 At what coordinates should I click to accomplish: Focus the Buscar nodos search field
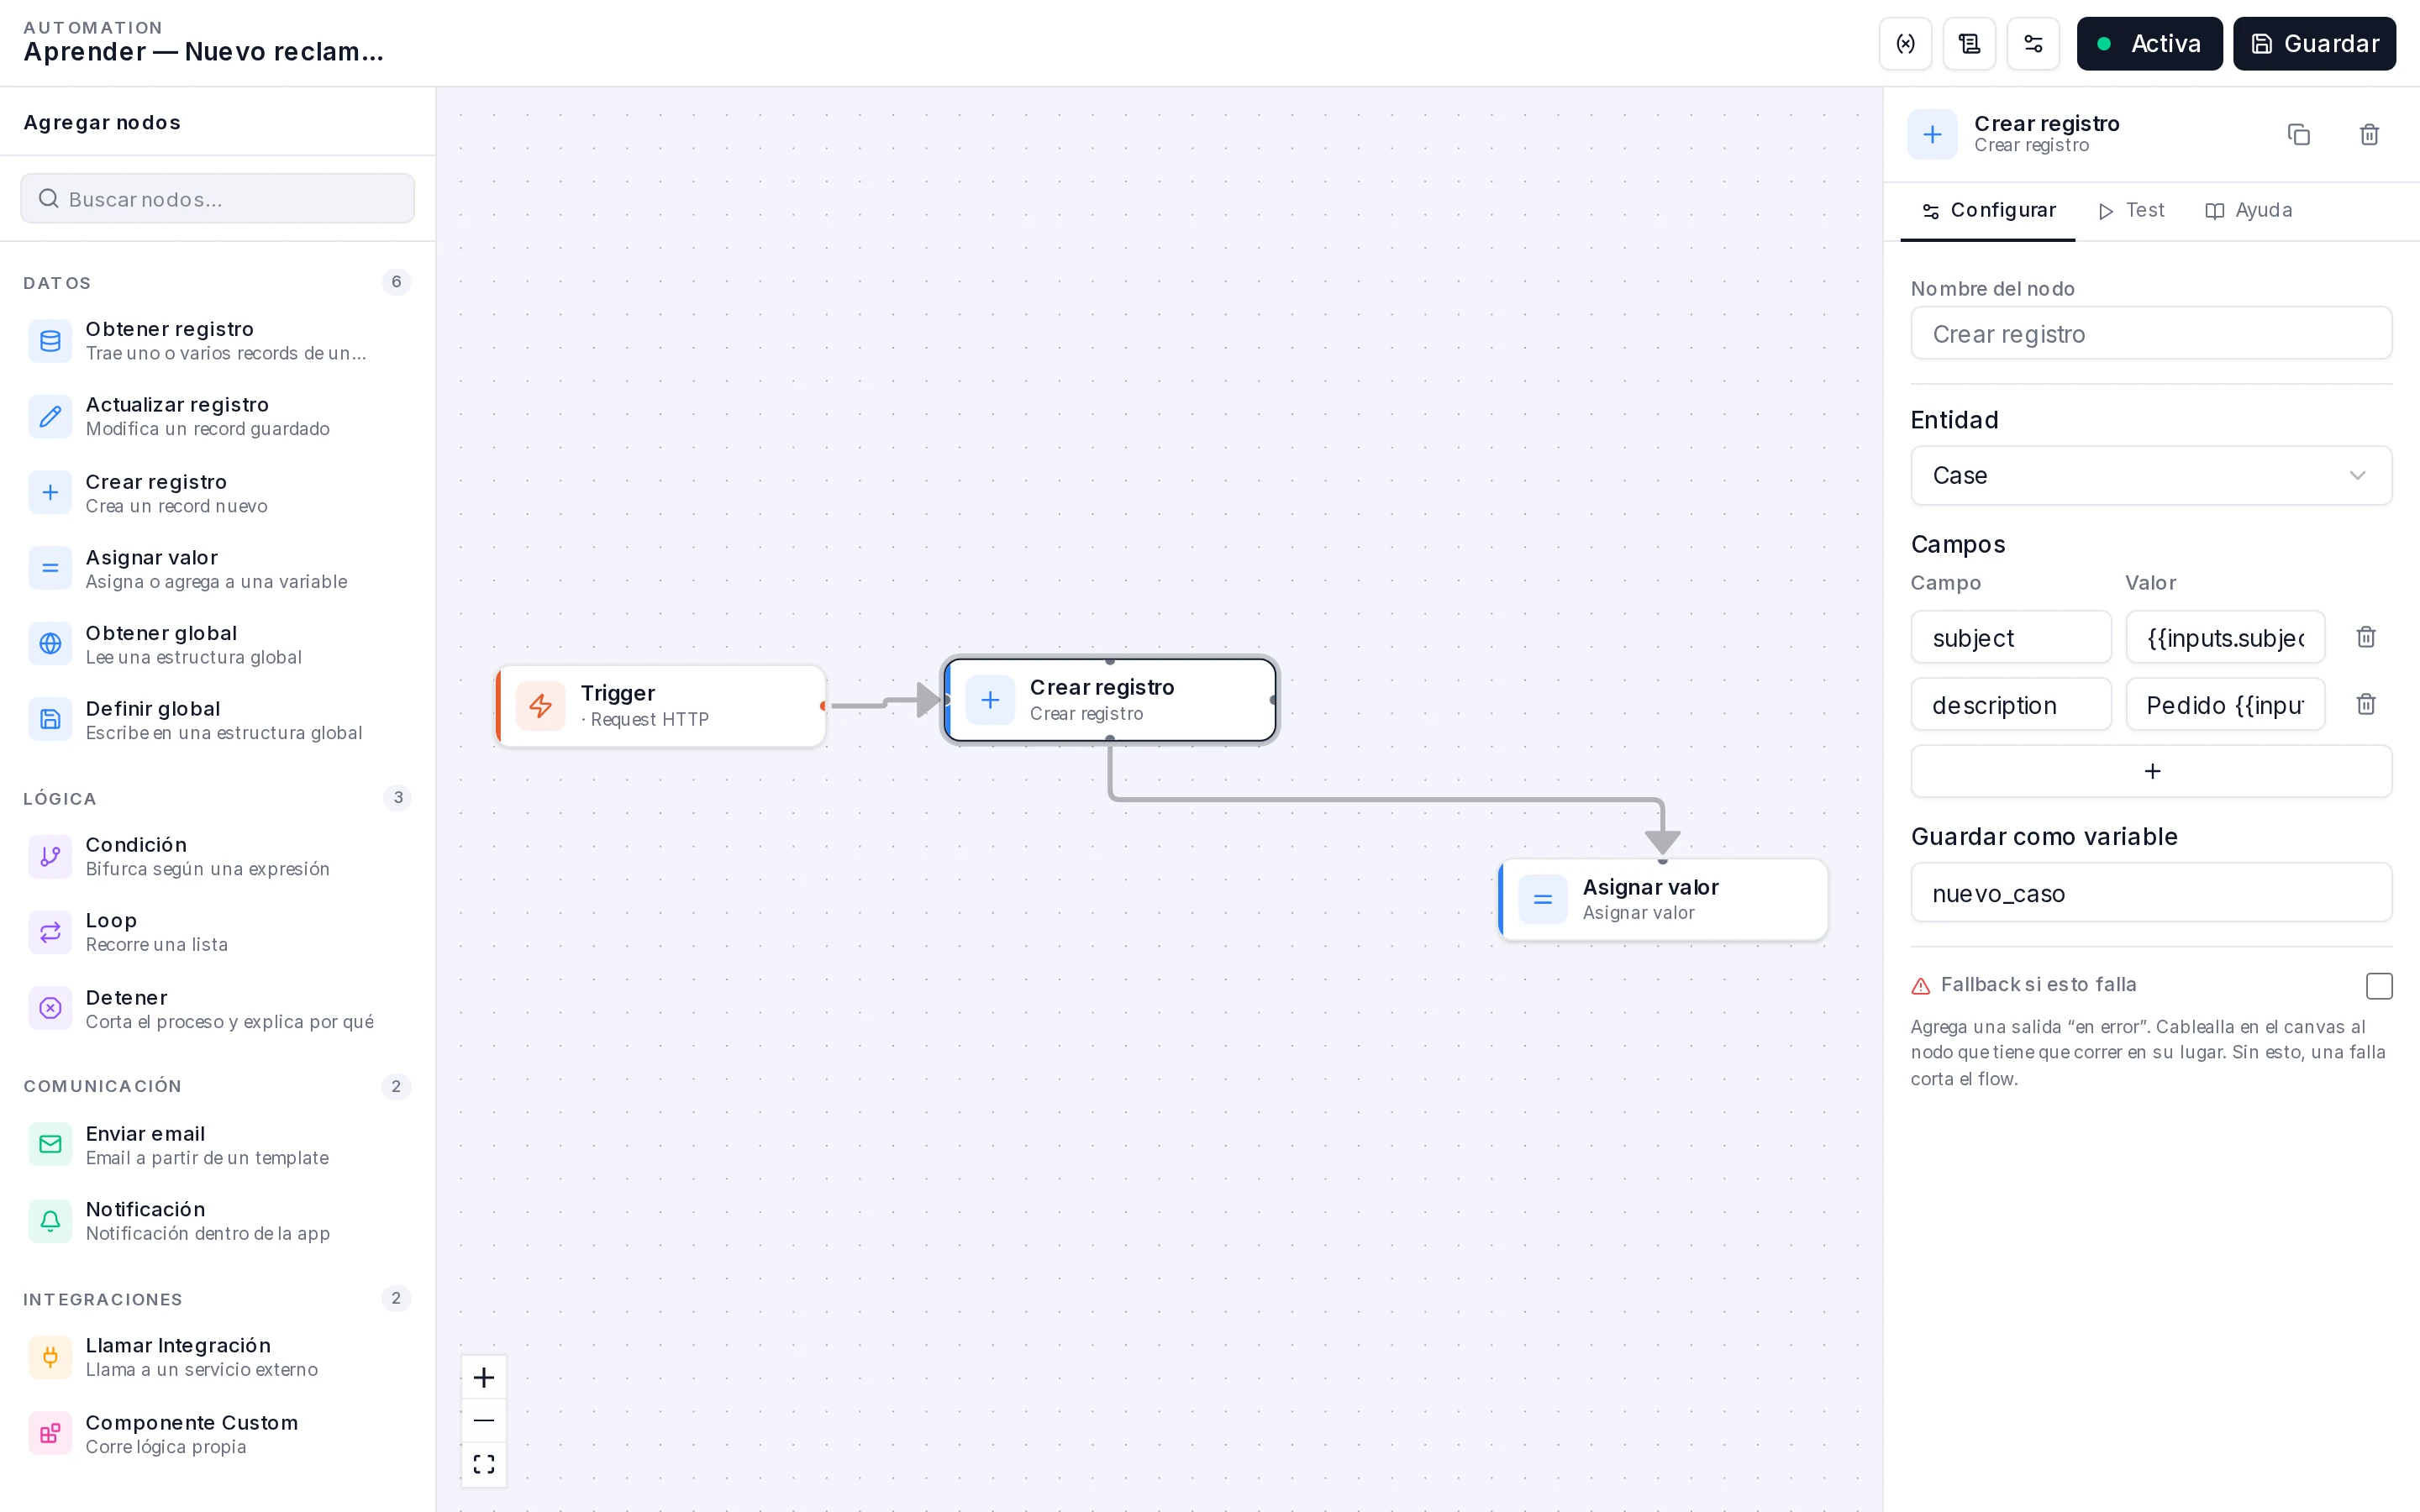tap(218, 198)
